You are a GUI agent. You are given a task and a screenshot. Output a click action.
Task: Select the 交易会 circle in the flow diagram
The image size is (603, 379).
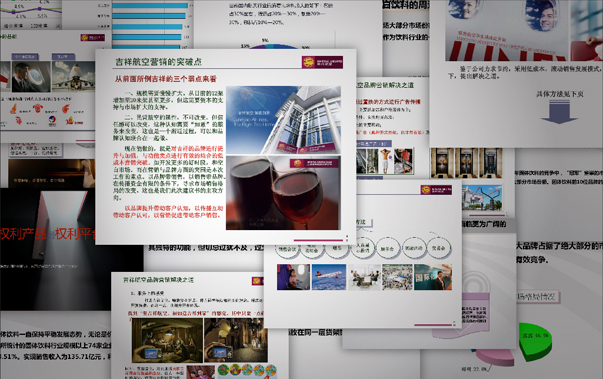click(x=438, y=248)
